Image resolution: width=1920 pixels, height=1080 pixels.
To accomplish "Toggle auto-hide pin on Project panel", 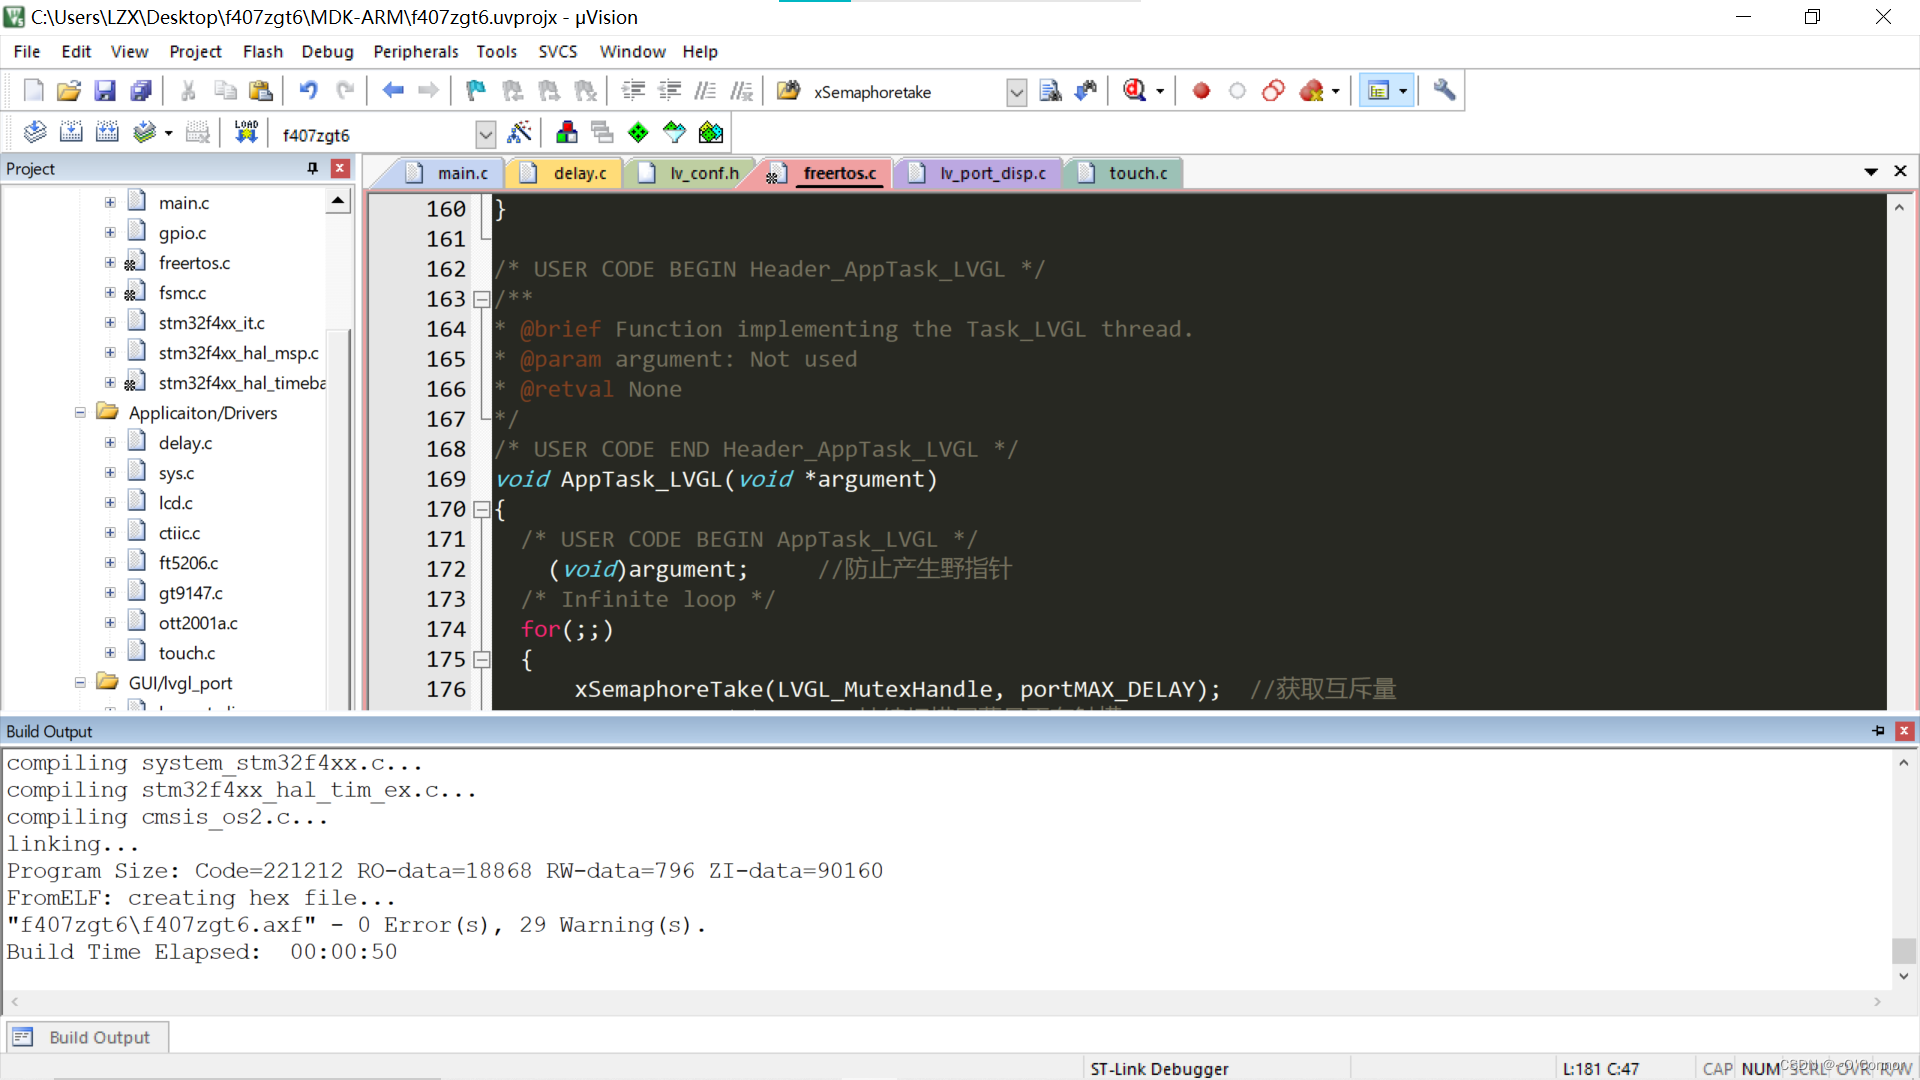I will (312, 168).
